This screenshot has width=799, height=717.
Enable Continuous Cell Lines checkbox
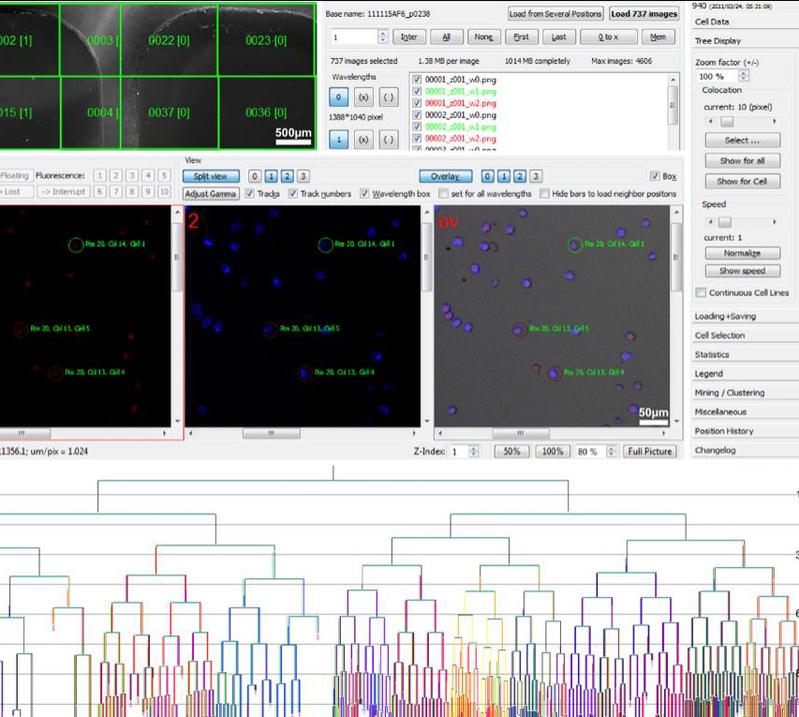701,292
